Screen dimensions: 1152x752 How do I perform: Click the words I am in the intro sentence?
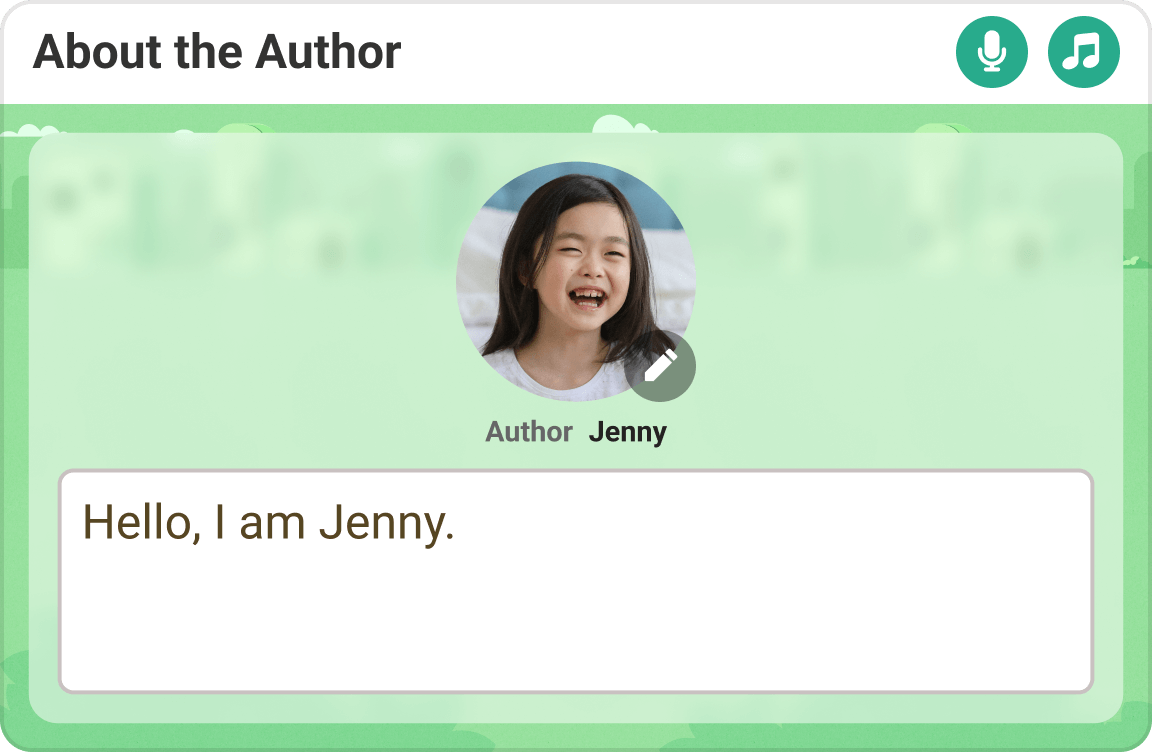point(259,523)
